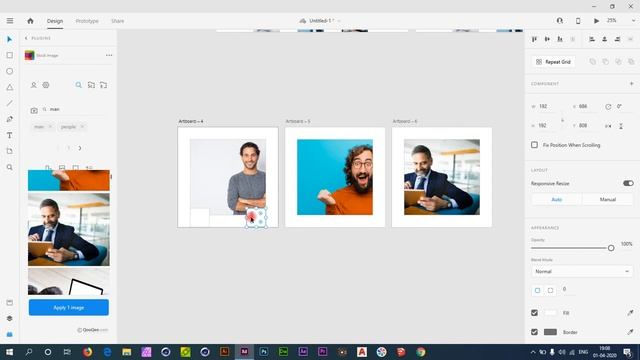640x360 pixels.
Task: Open the Plugins panel icon
Action: pyautogui.click(x=9, y=334)
